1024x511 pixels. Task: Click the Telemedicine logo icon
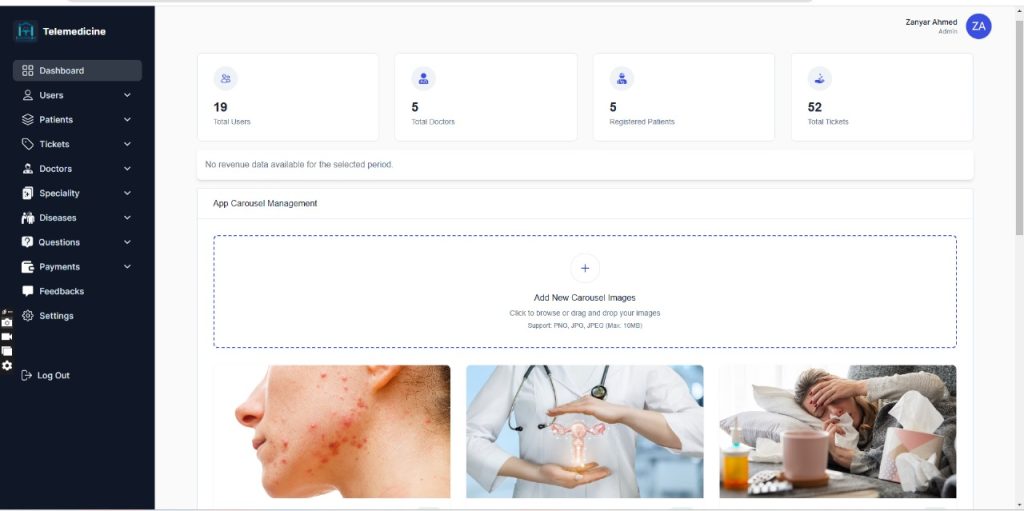pos(25,31)
